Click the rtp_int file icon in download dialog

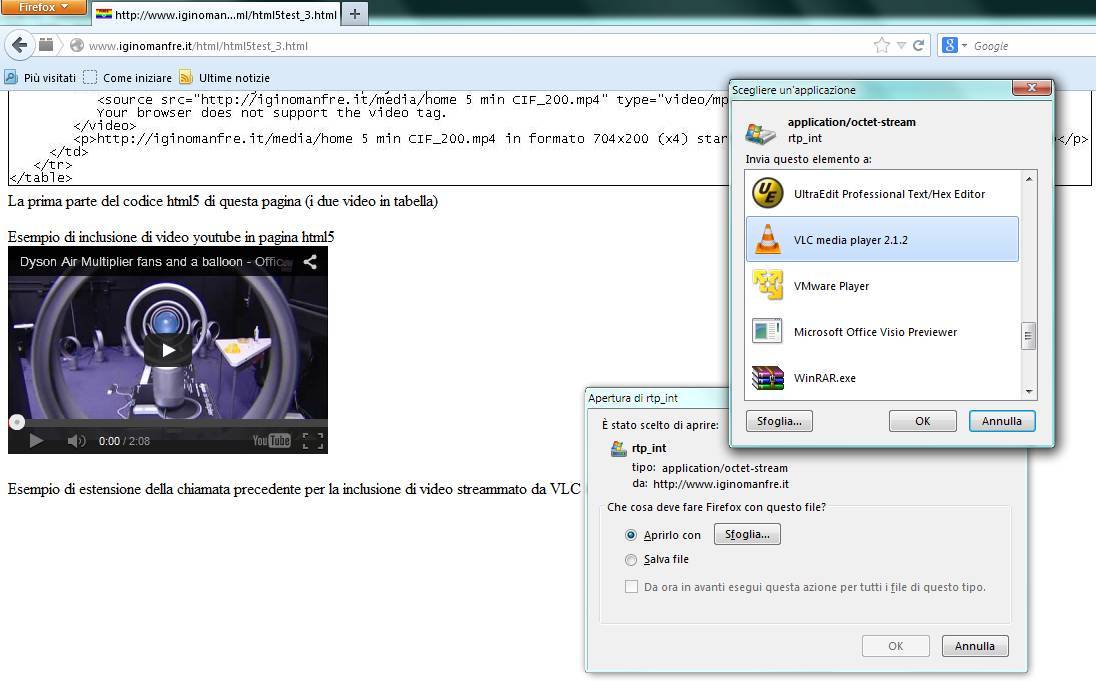tap(619, 448)
